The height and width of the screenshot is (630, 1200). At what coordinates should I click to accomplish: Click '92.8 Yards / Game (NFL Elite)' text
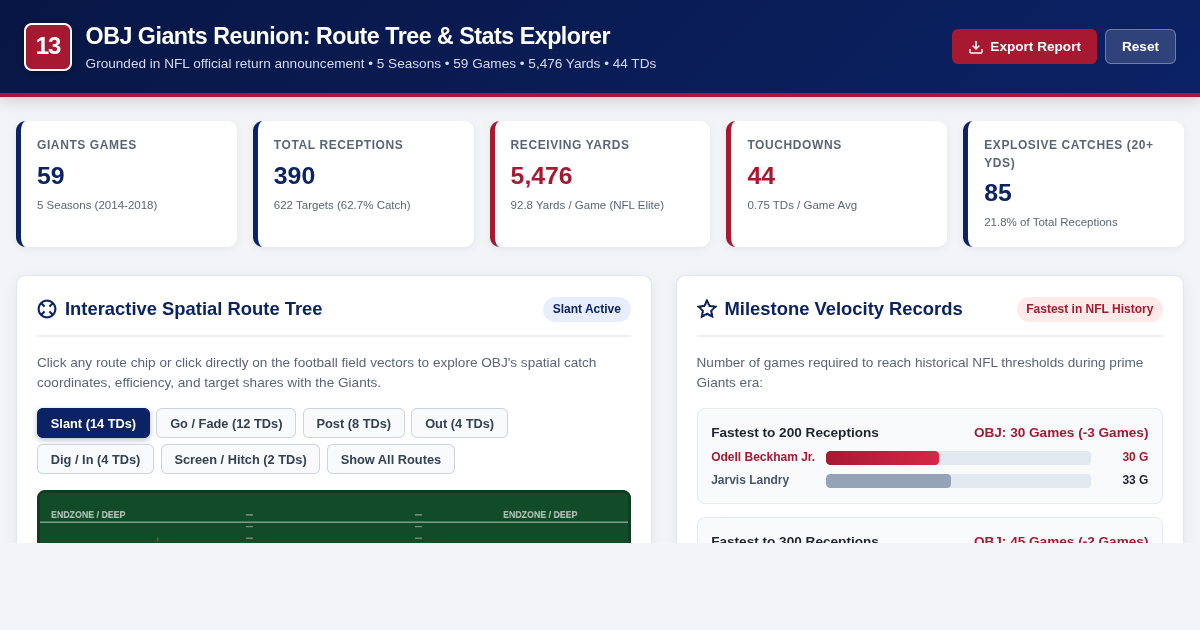[587, 205]
